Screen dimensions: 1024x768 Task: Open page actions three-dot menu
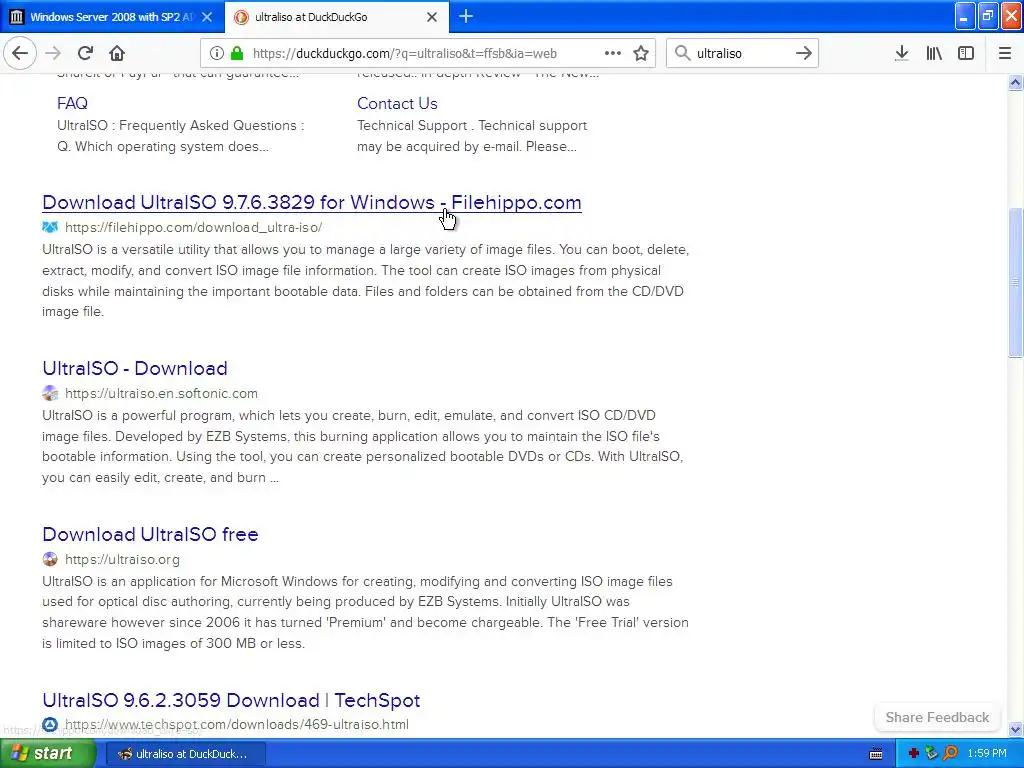tap(613, 53)
